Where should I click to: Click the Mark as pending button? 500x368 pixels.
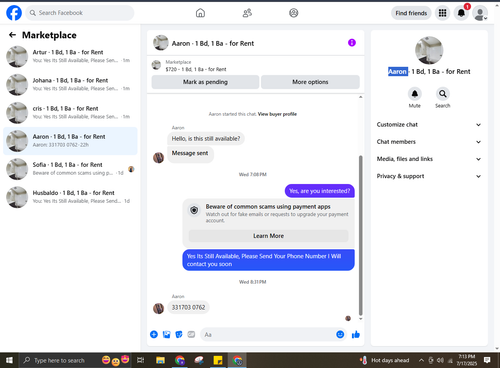[205, 82]
